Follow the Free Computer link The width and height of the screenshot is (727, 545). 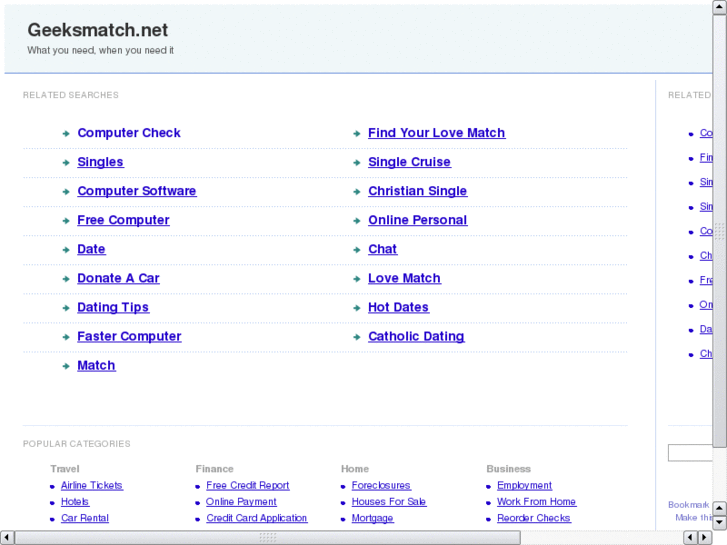point(123,220)
